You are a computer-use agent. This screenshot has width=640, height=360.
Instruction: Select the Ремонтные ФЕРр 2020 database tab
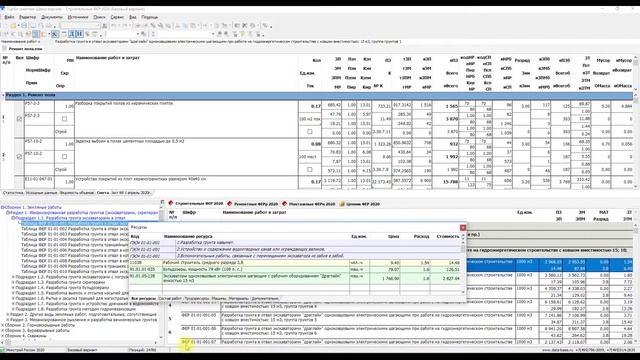coord(253,203)
